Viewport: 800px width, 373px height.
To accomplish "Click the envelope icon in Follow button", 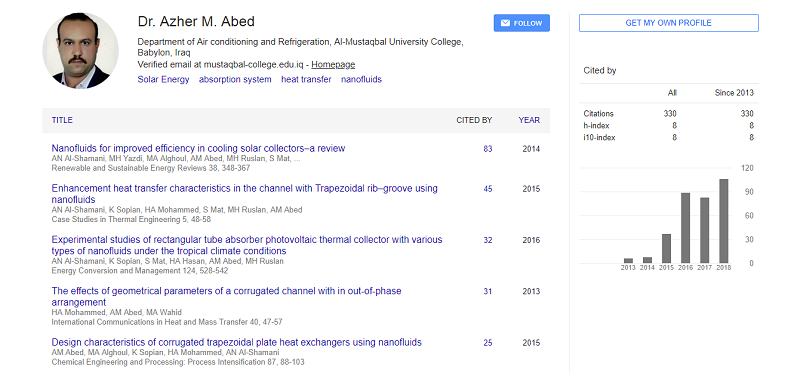I will (x=505, y=23).
